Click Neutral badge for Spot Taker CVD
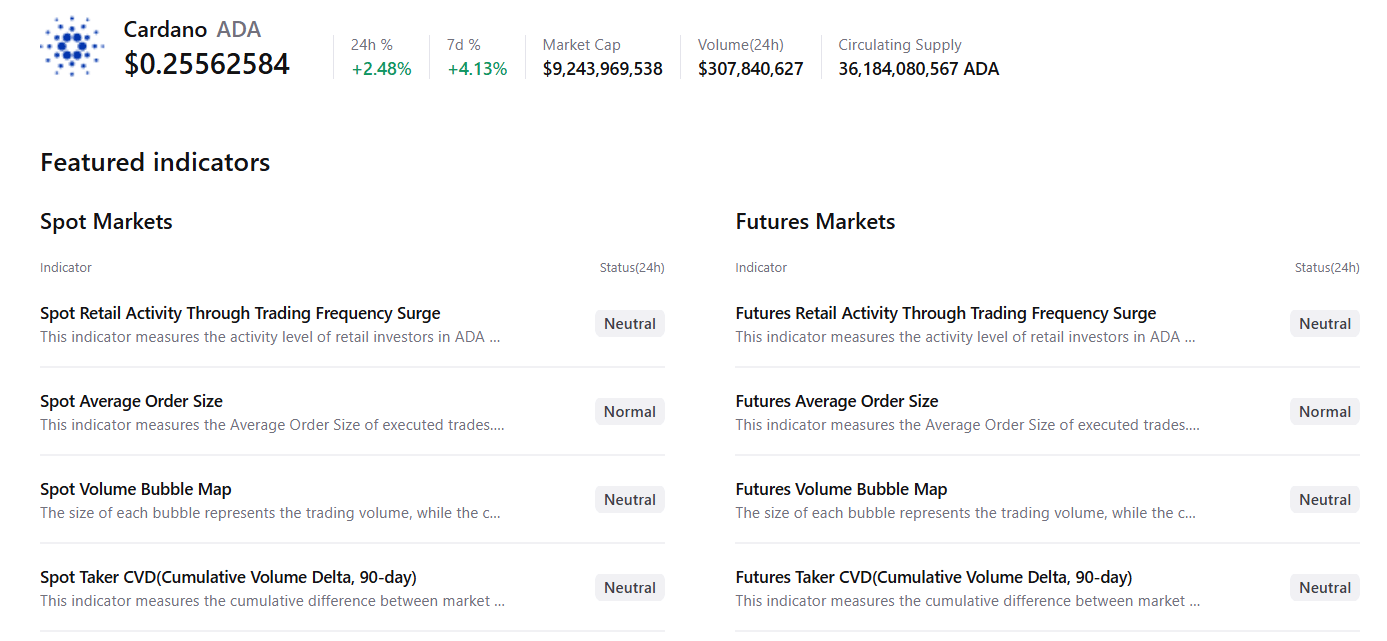The height and width of the screenshot is (641, 1387). [630, 588]
